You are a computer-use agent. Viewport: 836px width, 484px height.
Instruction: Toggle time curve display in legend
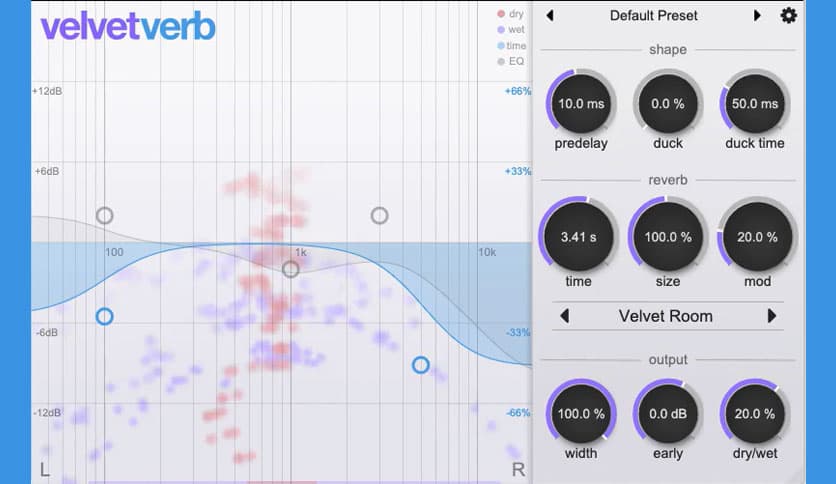pyautogui.click(x=511, y=46)
